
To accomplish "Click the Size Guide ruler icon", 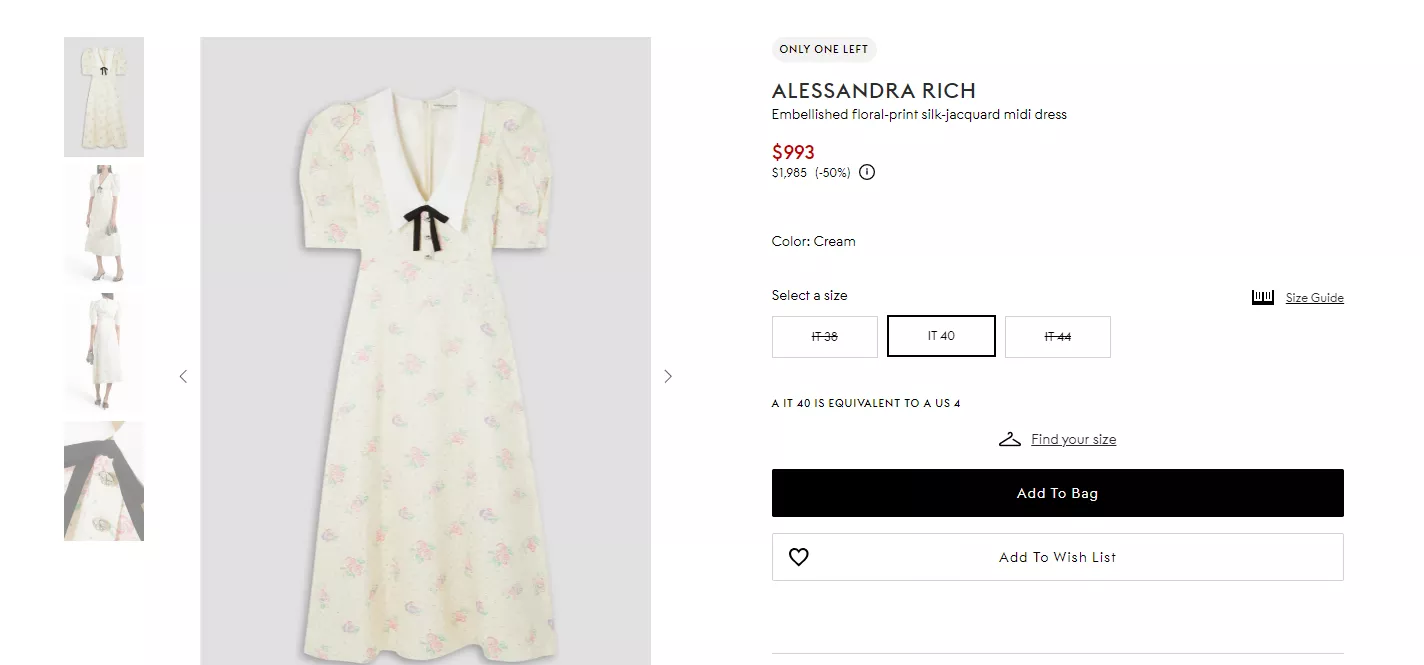I will tap(1262, 297).
